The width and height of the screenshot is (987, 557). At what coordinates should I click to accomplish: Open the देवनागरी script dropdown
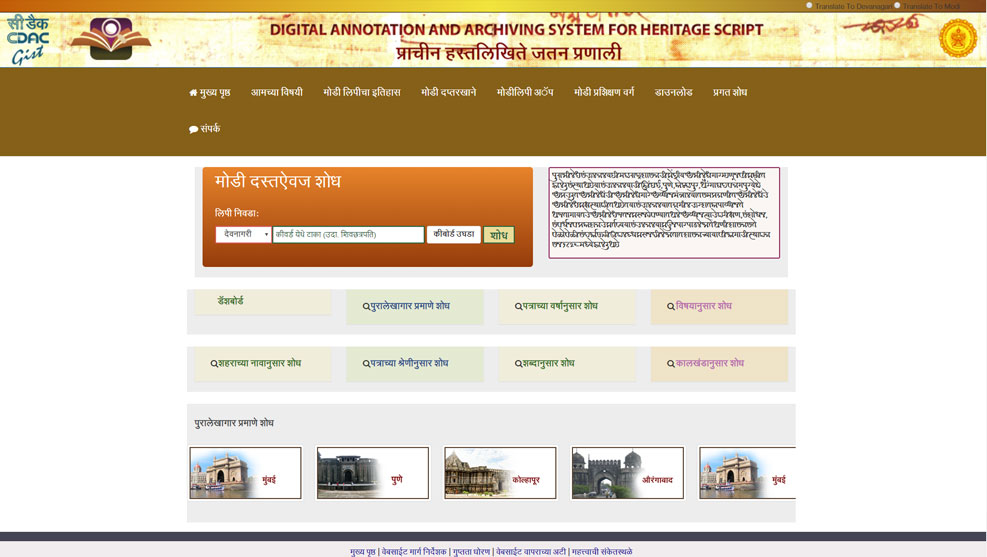[243, 234]
